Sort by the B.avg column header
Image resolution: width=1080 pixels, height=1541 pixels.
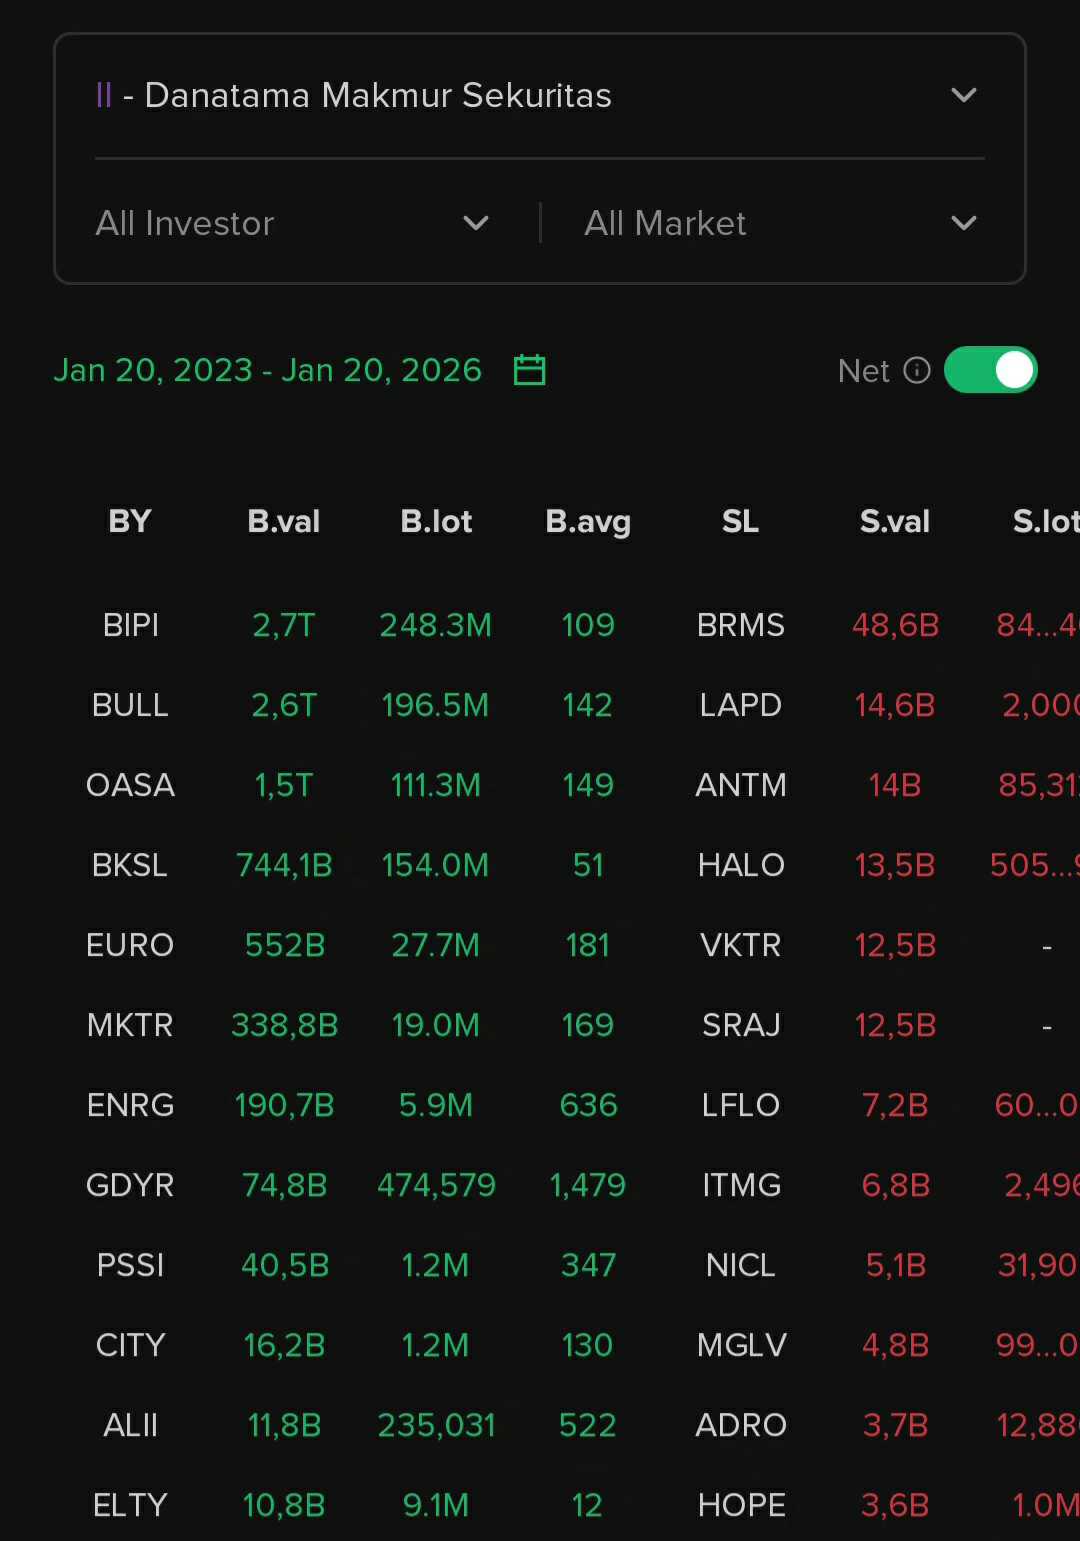pos(588,522)
